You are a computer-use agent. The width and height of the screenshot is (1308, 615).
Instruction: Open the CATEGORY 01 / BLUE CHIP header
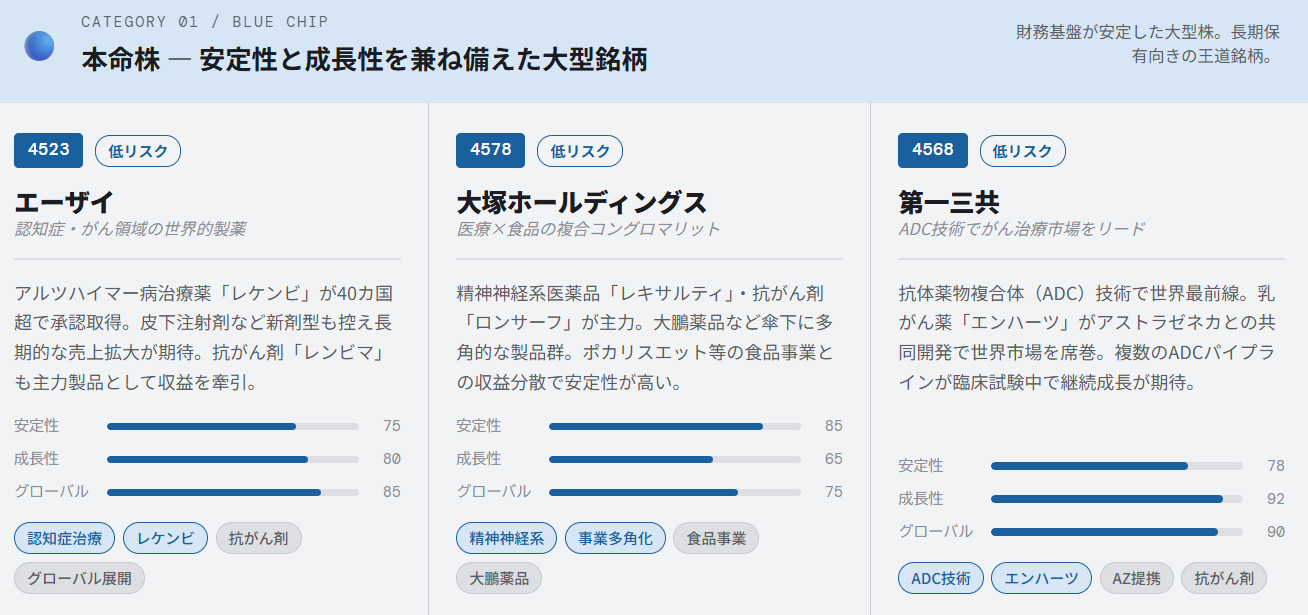(x=200, y=21)
